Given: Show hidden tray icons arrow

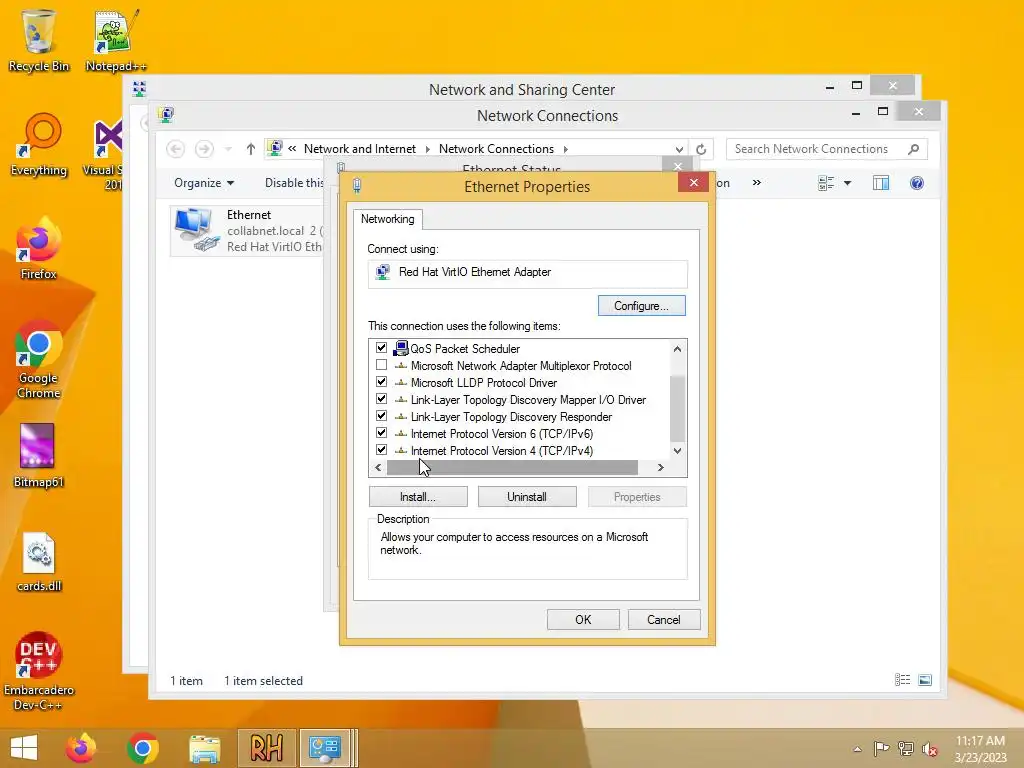Looking at the screenshot, I should point(857,749).
